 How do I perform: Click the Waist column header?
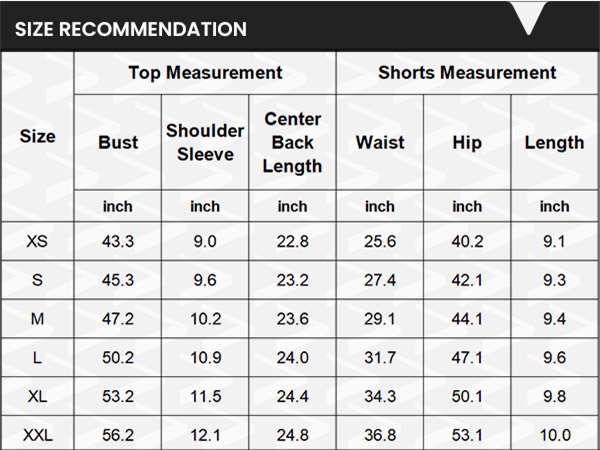click(380, 142)
